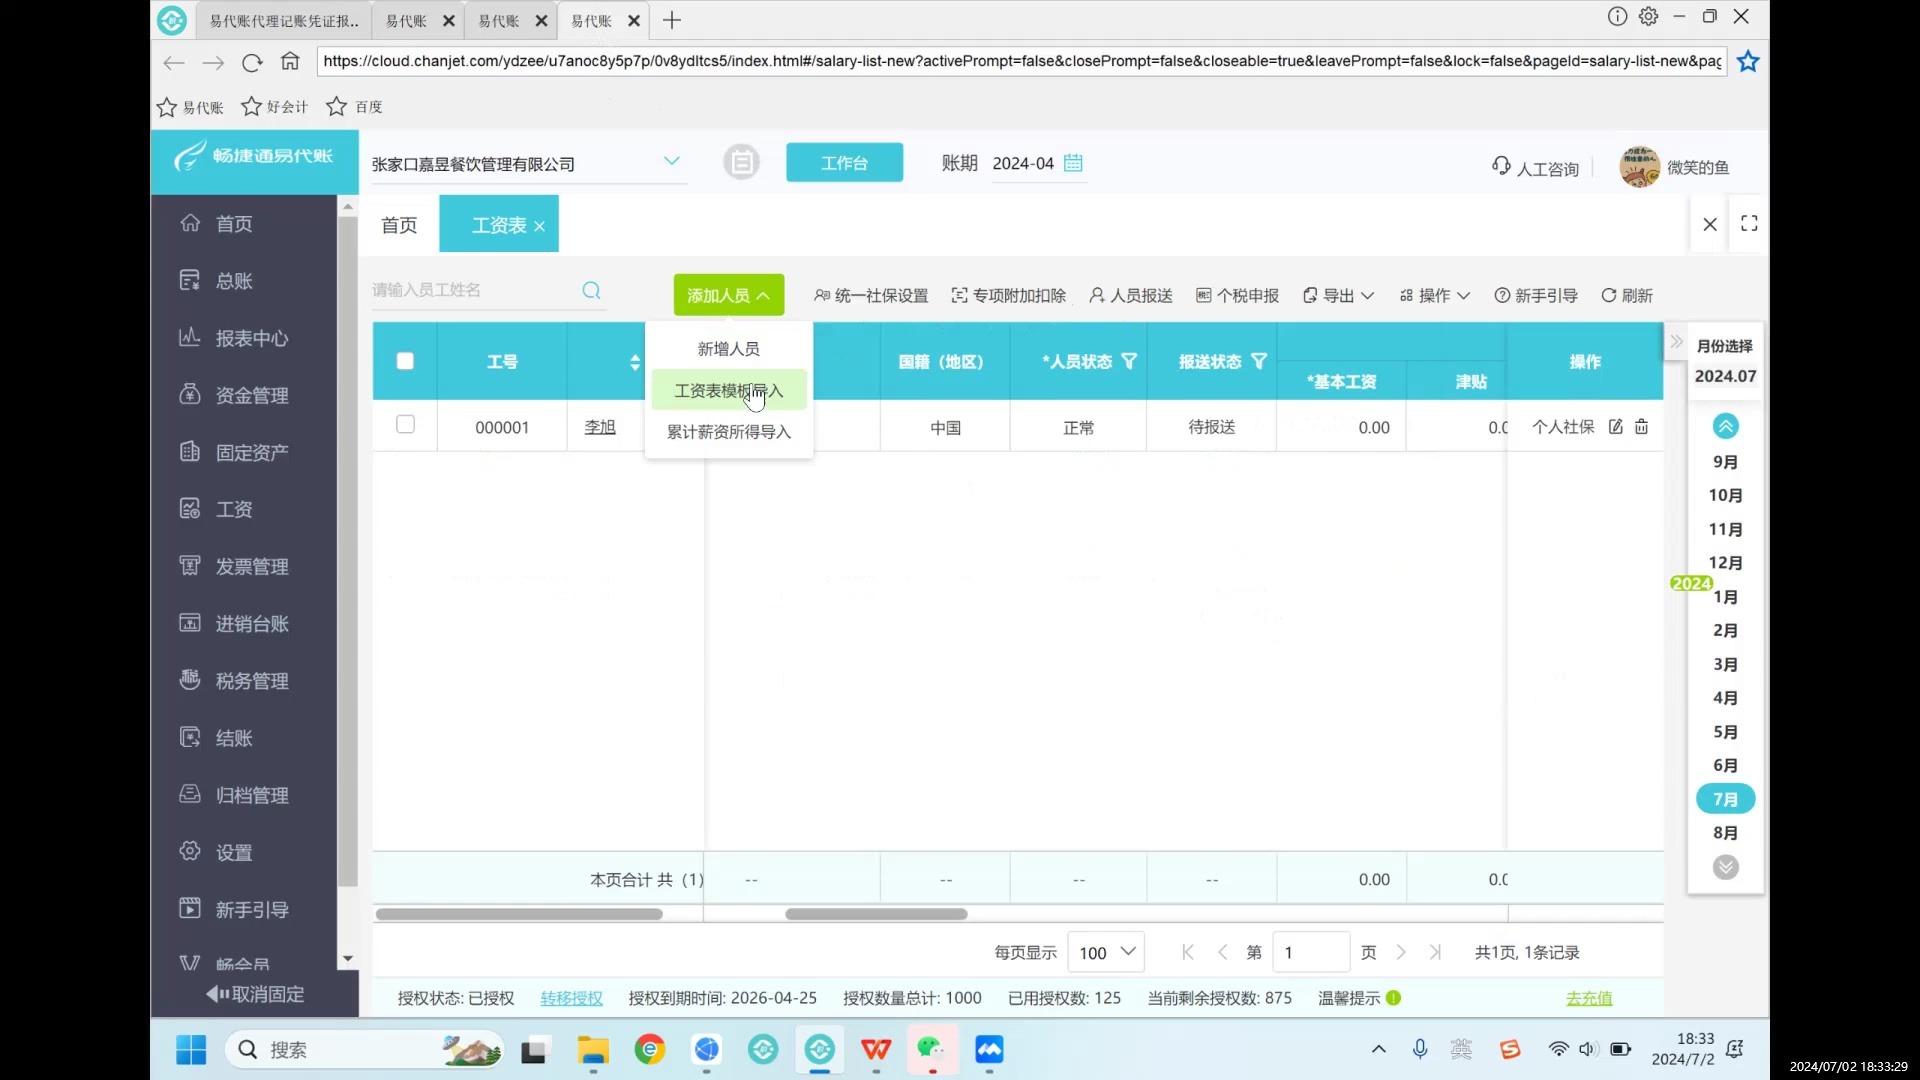Switch to the 首页 tab
Screen dimensions: 1920x1080
(398, 225)
